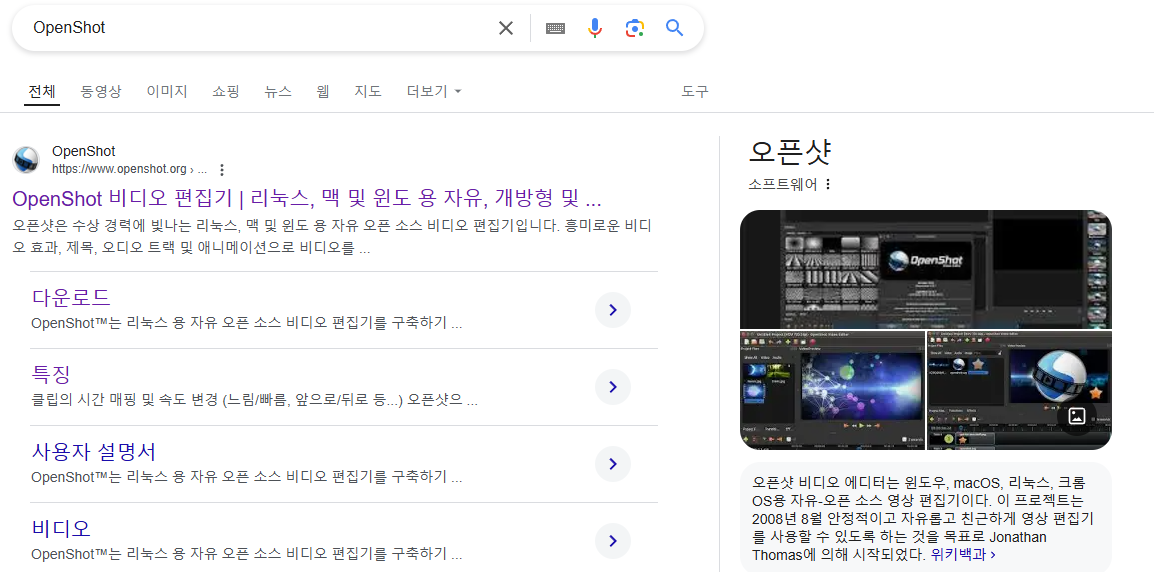Image resolution: width=1154 pixels, height=572 pixels.
Task: Click the arrow button for 비디오
Action: [x=613, y=541]
